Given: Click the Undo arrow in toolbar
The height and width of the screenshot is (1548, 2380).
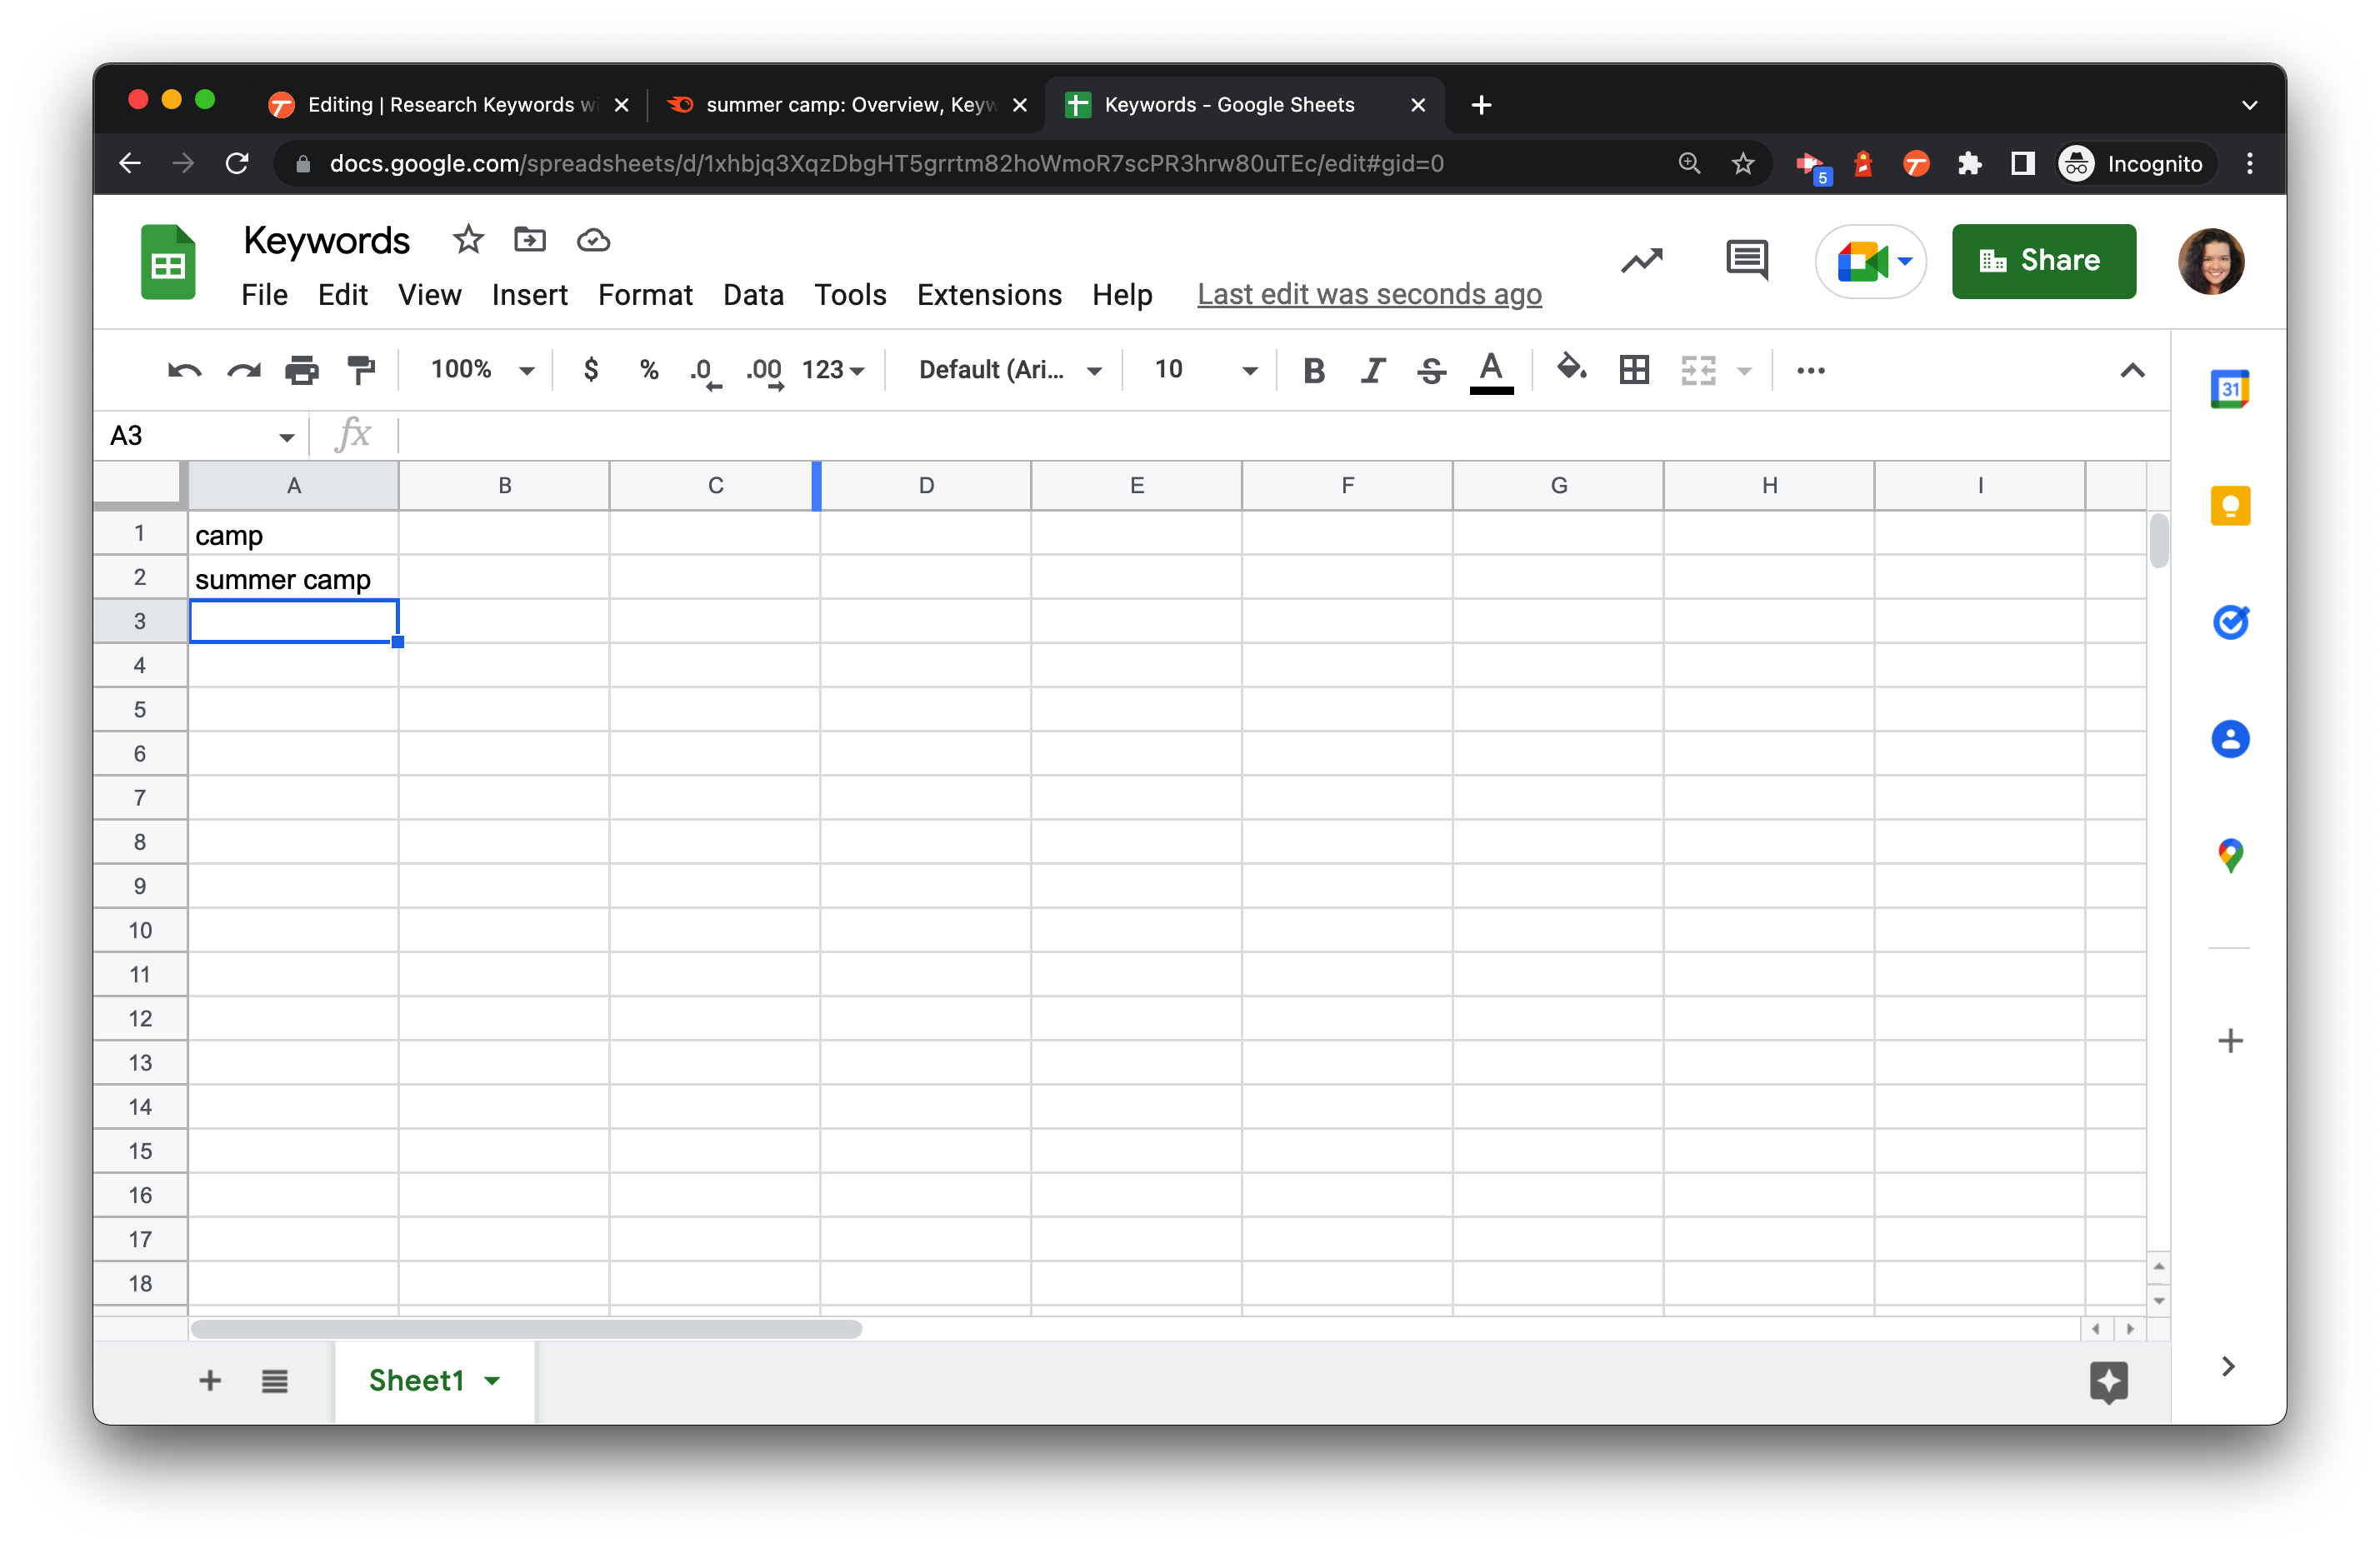Looking at the screenshot, I should point(184,371).
